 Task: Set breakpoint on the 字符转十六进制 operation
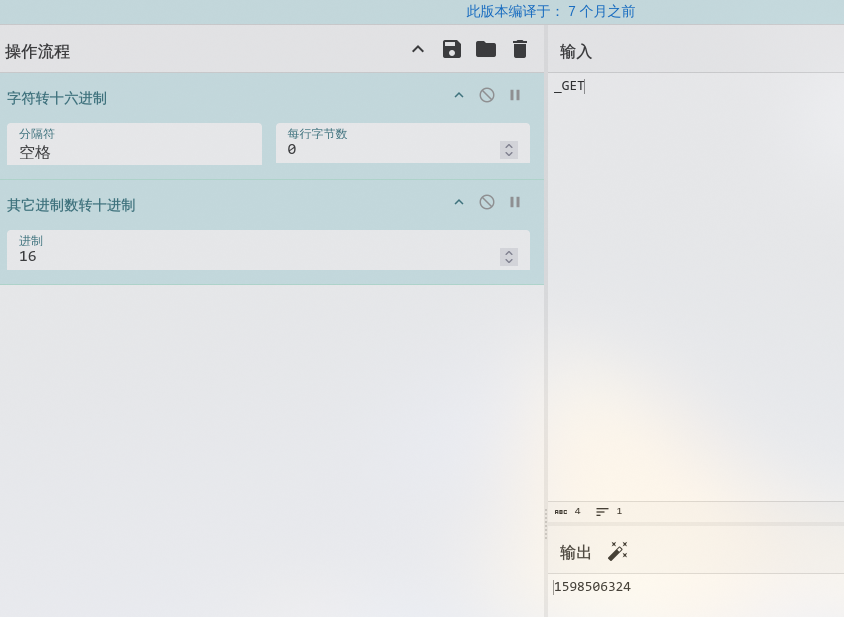pos(515,95)
